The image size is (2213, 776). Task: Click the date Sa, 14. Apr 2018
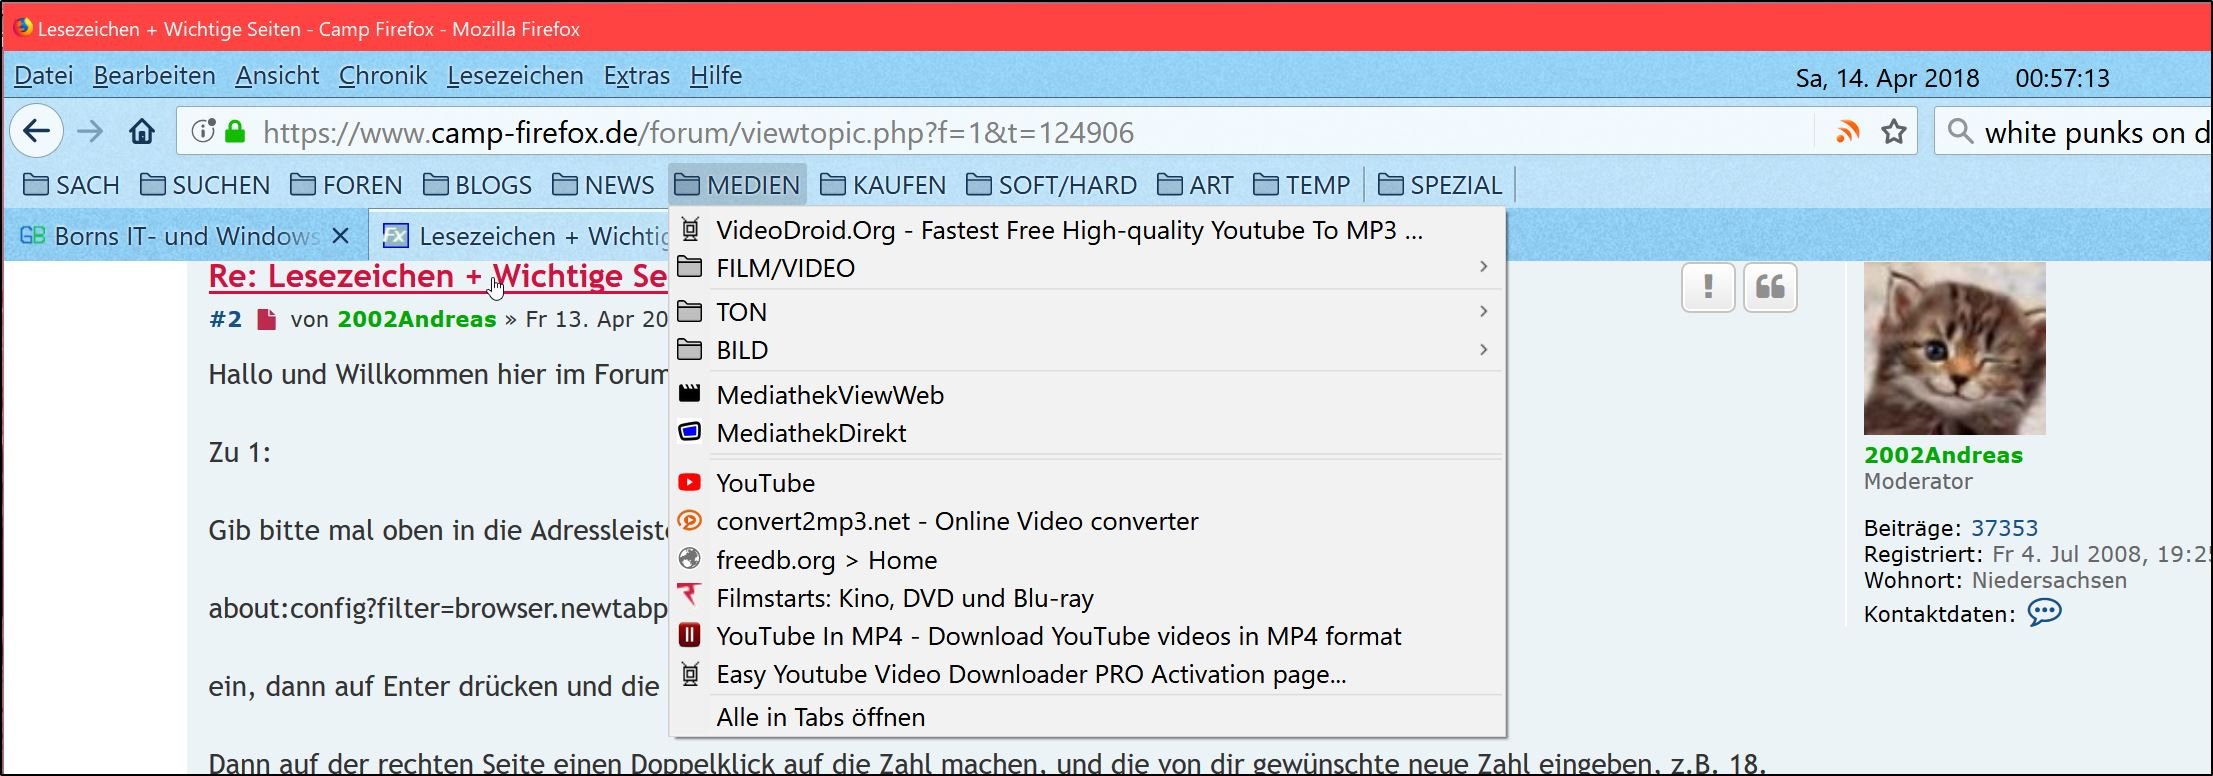click(x=1887, y=78)
